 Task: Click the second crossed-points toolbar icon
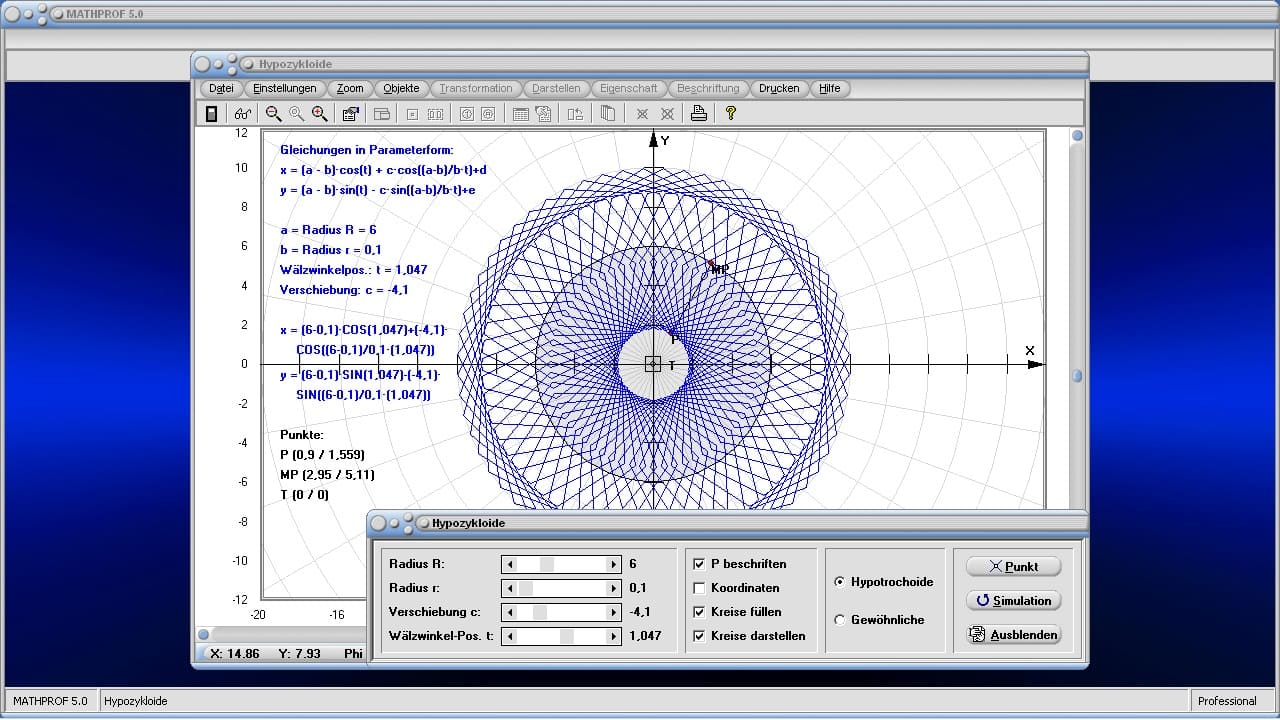pos(667,114)
